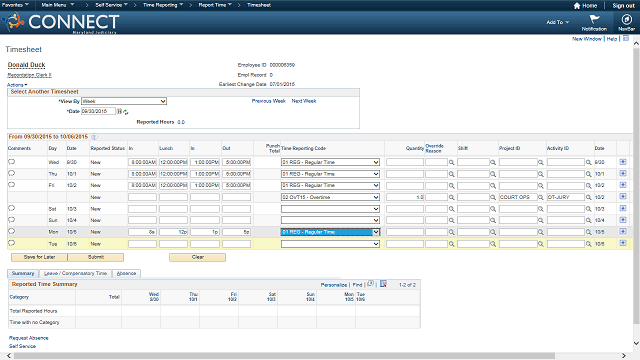Open the Self Service link at bottom

[x=22, y=346]
